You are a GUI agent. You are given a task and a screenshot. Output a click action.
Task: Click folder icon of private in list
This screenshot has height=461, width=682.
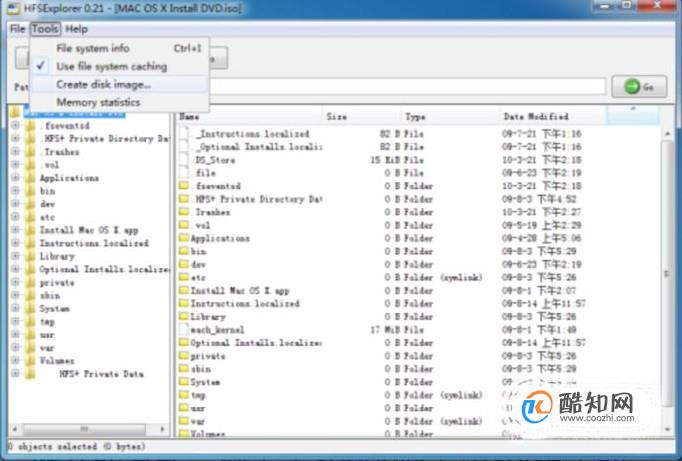tap(184, 355)
